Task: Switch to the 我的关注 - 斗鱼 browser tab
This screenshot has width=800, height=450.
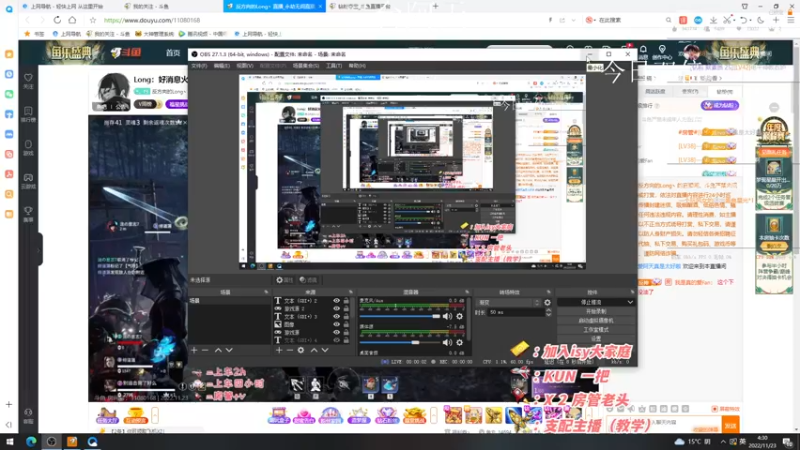Action: (151, 6)
